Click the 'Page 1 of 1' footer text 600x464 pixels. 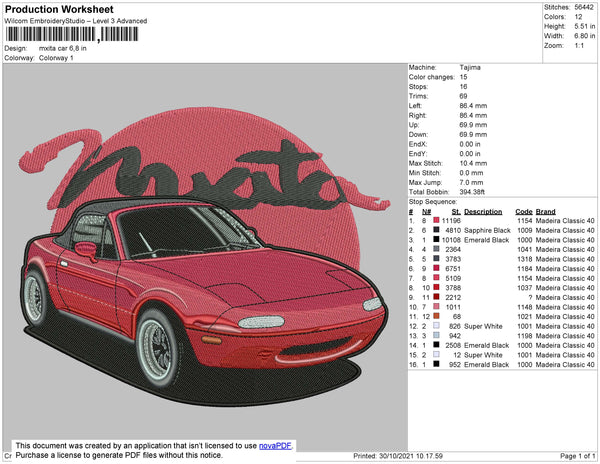[x=577, y=456]
